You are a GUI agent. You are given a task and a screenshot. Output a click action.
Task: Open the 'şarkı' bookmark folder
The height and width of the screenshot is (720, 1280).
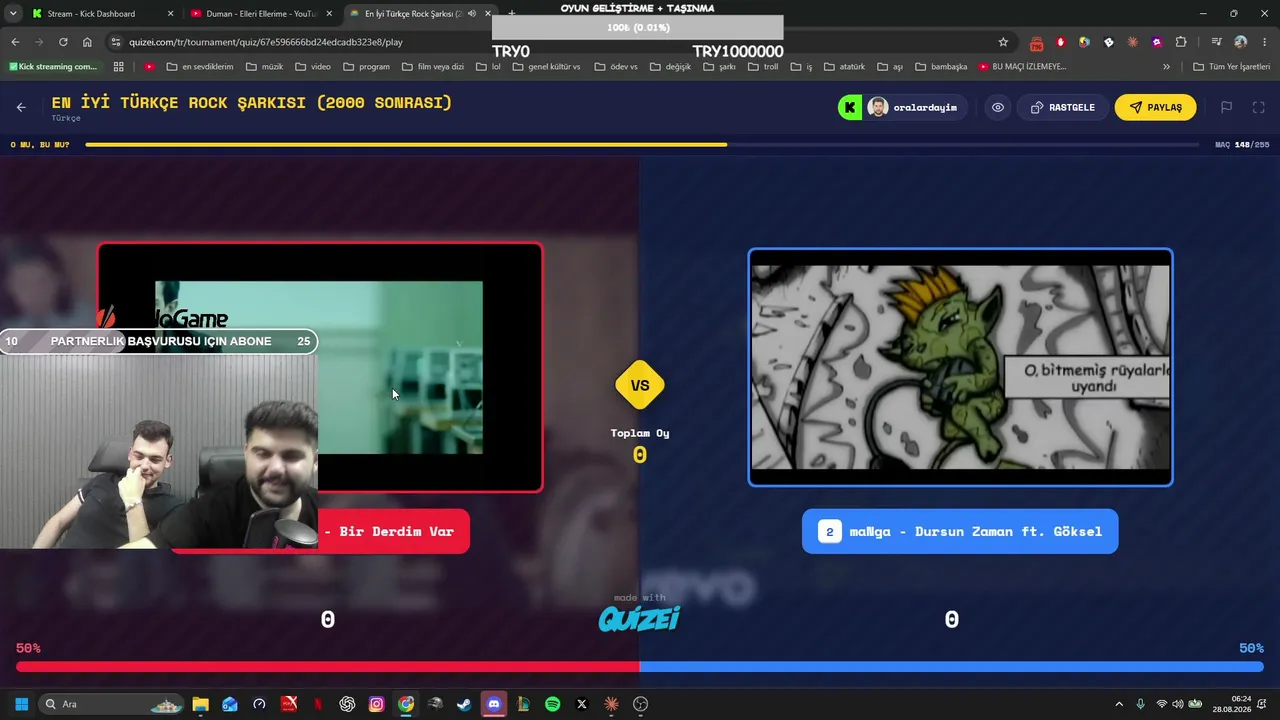coord(720,67)
